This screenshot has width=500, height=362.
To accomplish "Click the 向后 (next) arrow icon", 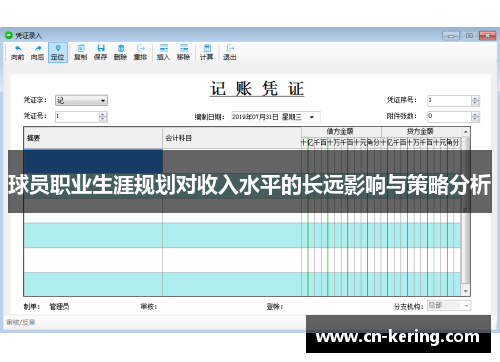I will tap(38, 48).
